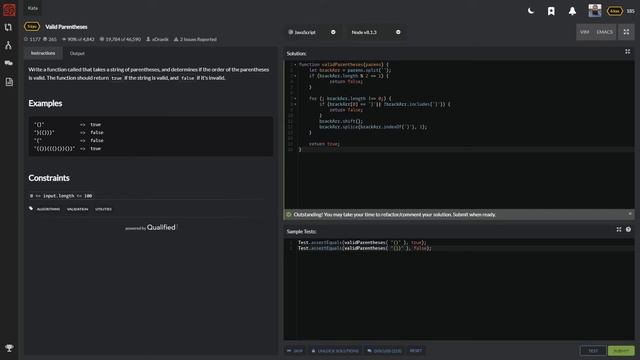Expand language list using arrow next to JavaScript
The width and height of the screenshot is (640, 360).
coord(333,32)
